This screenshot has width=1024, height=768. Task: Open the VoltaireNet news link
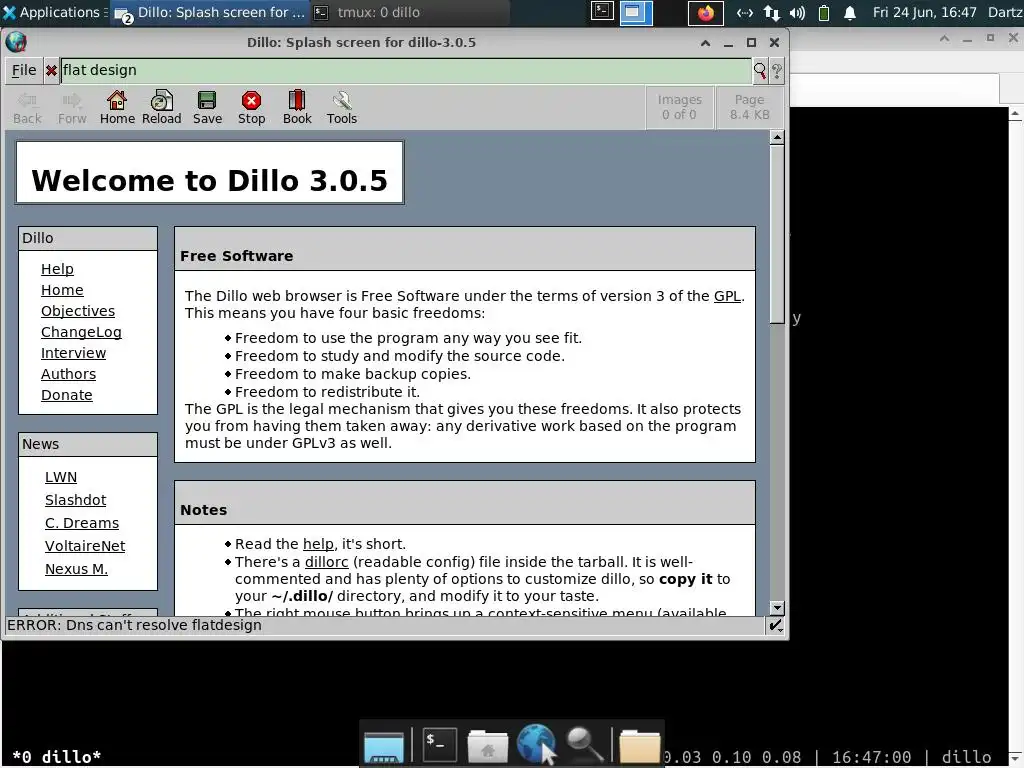coord(85,546)
